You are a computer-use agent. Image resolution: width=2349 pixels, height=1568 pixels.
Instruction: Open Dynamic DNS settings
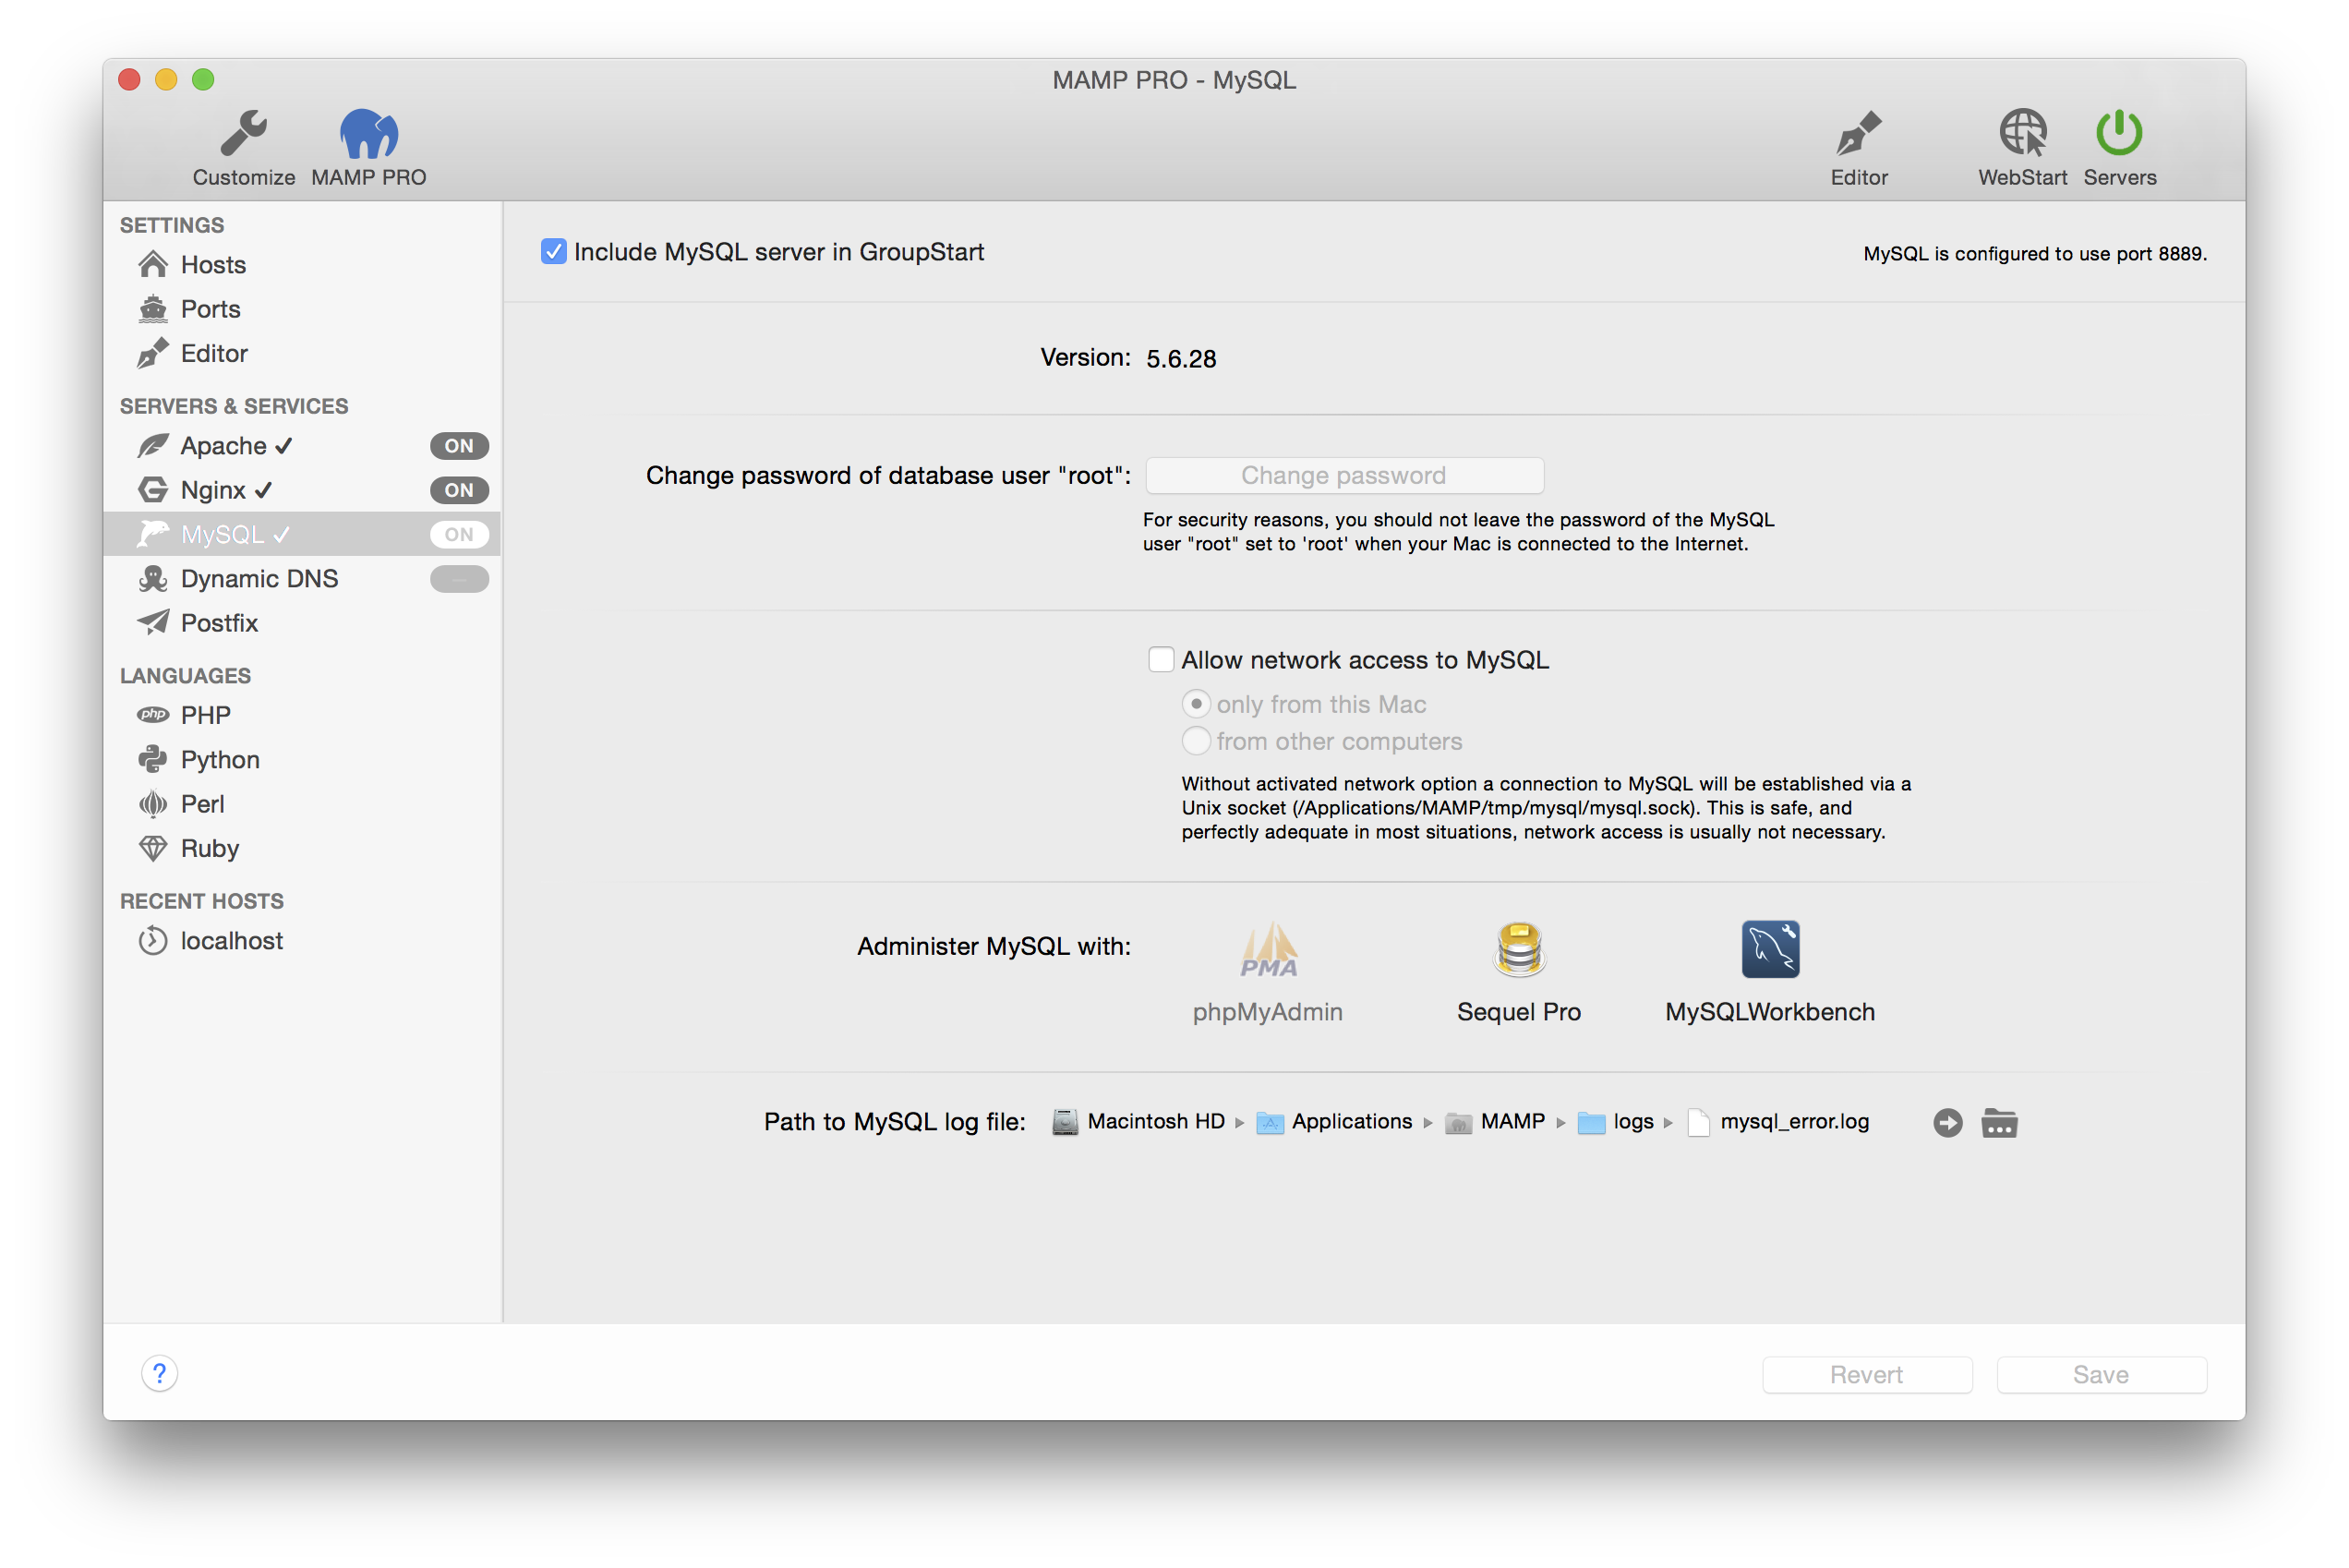[x=301, y=579]
